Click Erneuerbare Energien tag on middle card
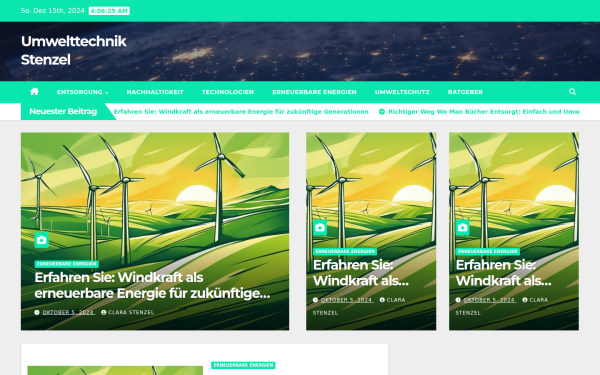The width and height of the screenshot is (600, 375). (x=345, y=251)
